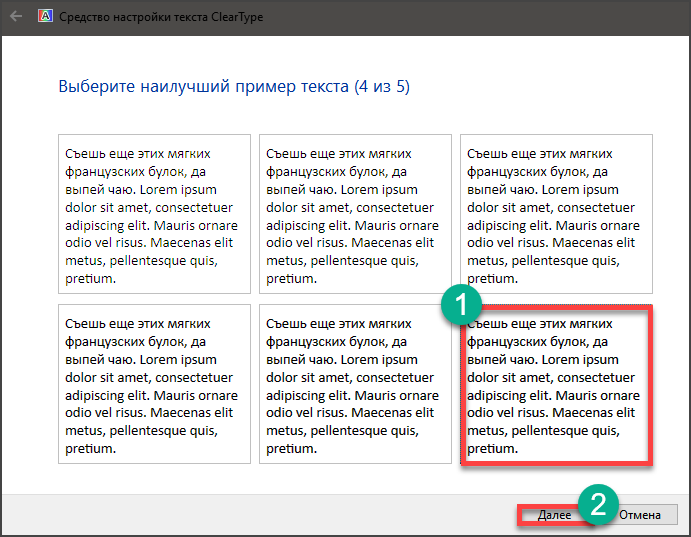This screenshot has height=537, width=691.
Task: Select the bottom-right highlighted text sample
Action: click(x=556, y=384)
